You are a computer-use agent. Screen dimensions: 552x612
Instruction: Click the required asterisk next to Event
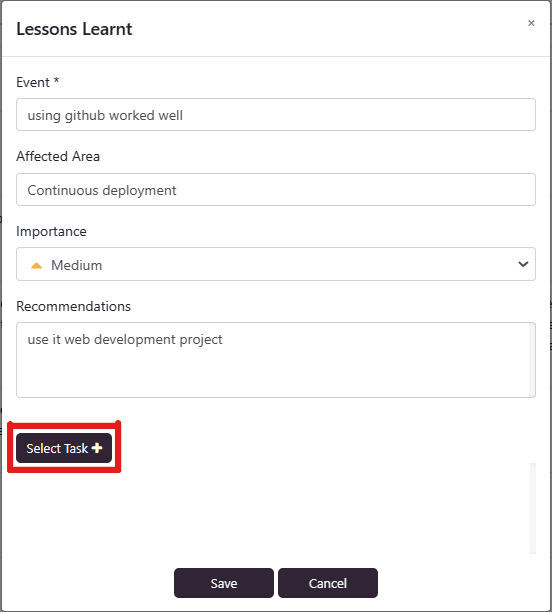point(56,80)
